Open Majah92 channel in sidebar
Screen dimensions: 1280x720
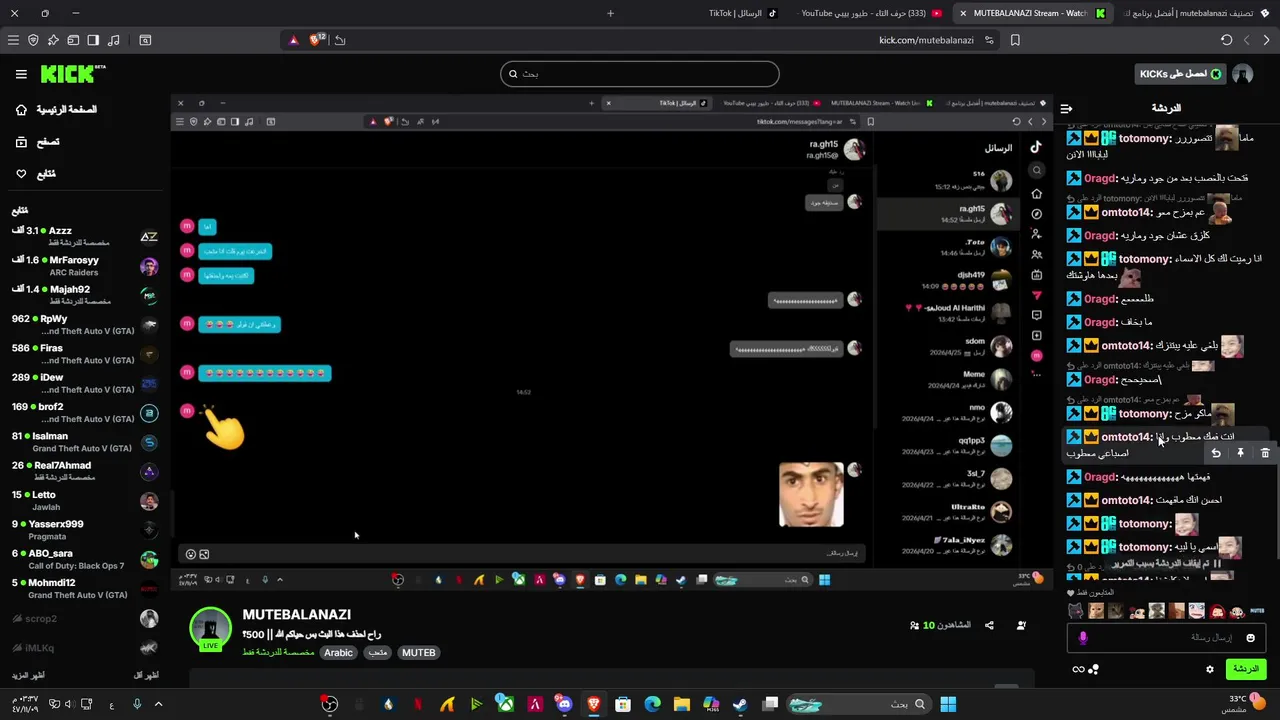click(x=85, y=295)
